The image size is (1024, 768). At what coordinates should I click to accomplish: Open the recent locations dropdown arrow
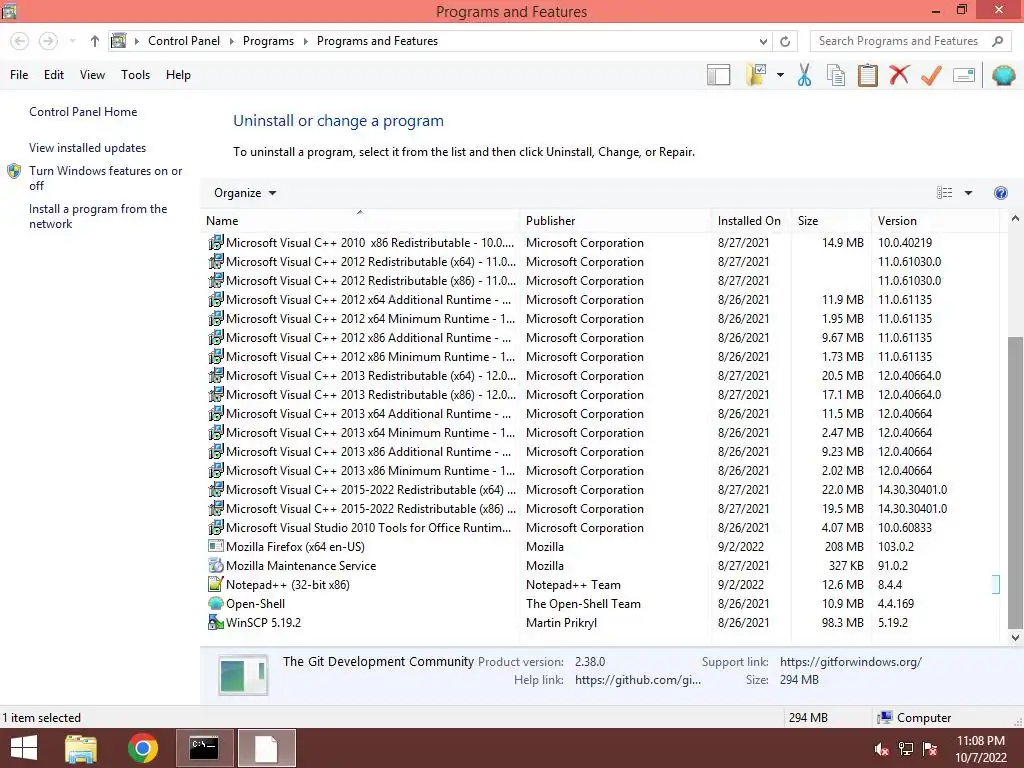(72, 41)
